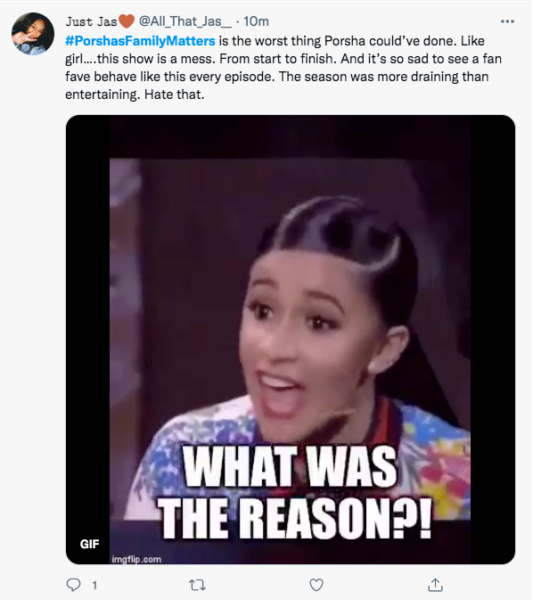Click the Just Jas display name
This screenshot has width=533, height=600.
(x=91, y=21)
